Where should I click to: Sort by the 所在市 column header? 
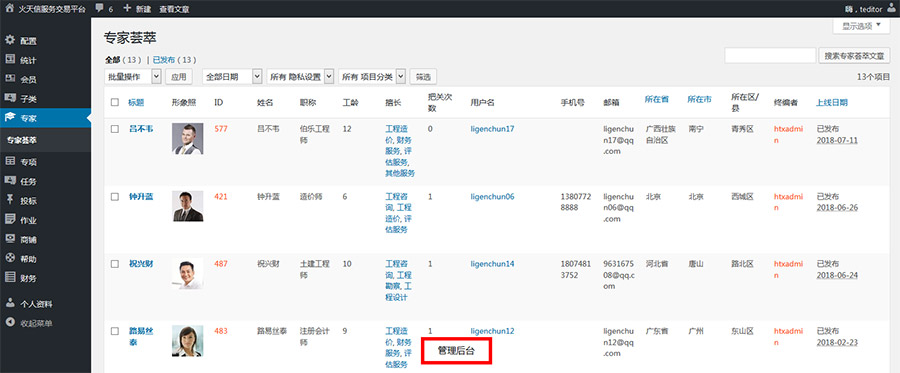(x=699, y=99)
